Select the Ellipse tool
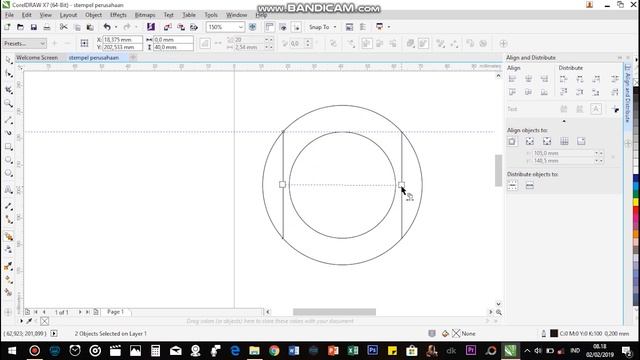 [9, 160]
